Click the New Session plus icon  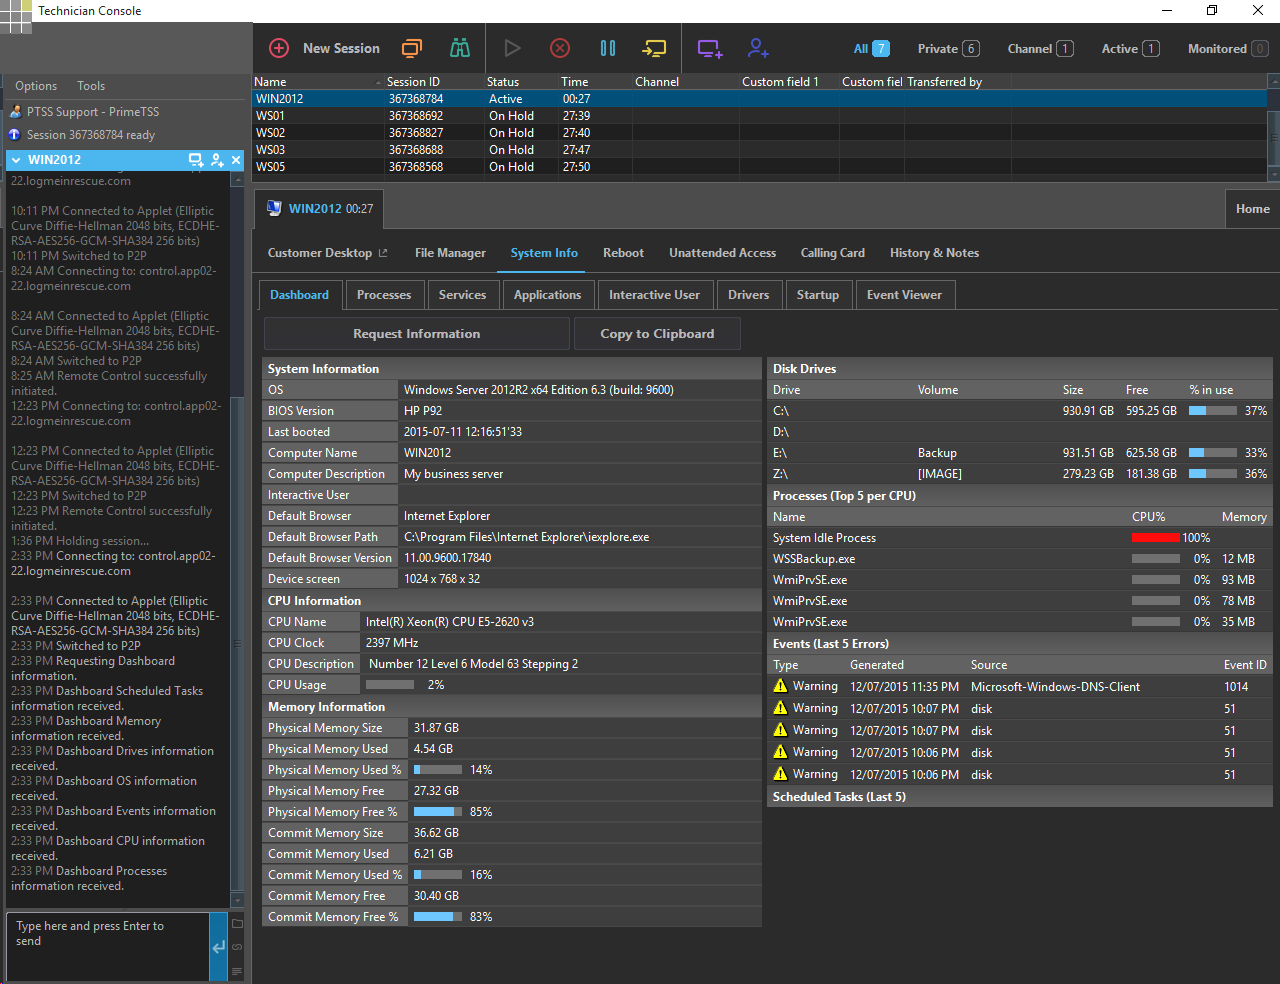coord(279,48)
